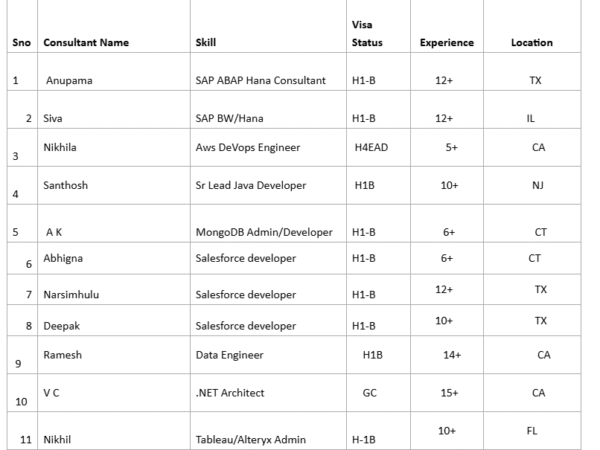Click the Sno column header

(x=22, y=43)
